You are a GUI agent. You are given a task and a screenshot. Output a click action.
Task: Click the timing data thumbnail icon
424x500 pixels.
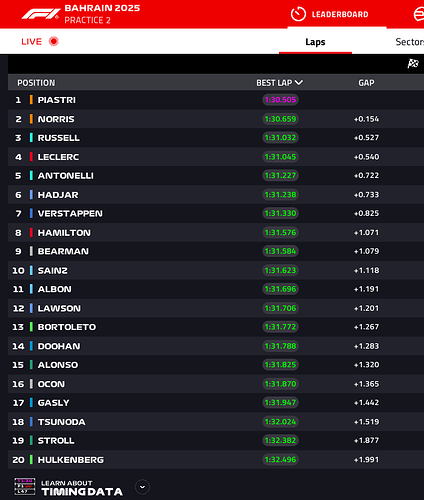[25, 486]
